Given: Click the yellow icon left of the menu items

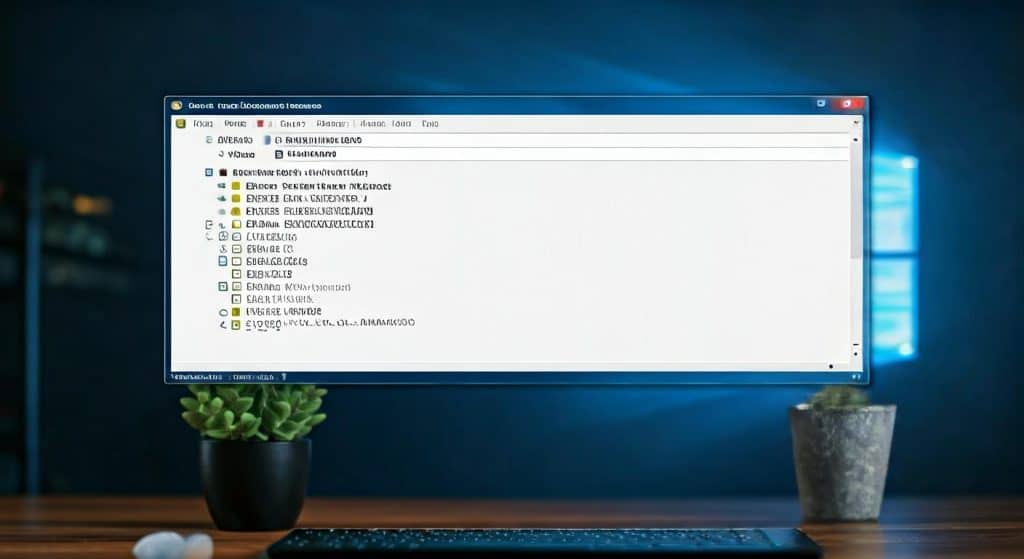Looking at the screenshot, I should [x=181, y=124].
